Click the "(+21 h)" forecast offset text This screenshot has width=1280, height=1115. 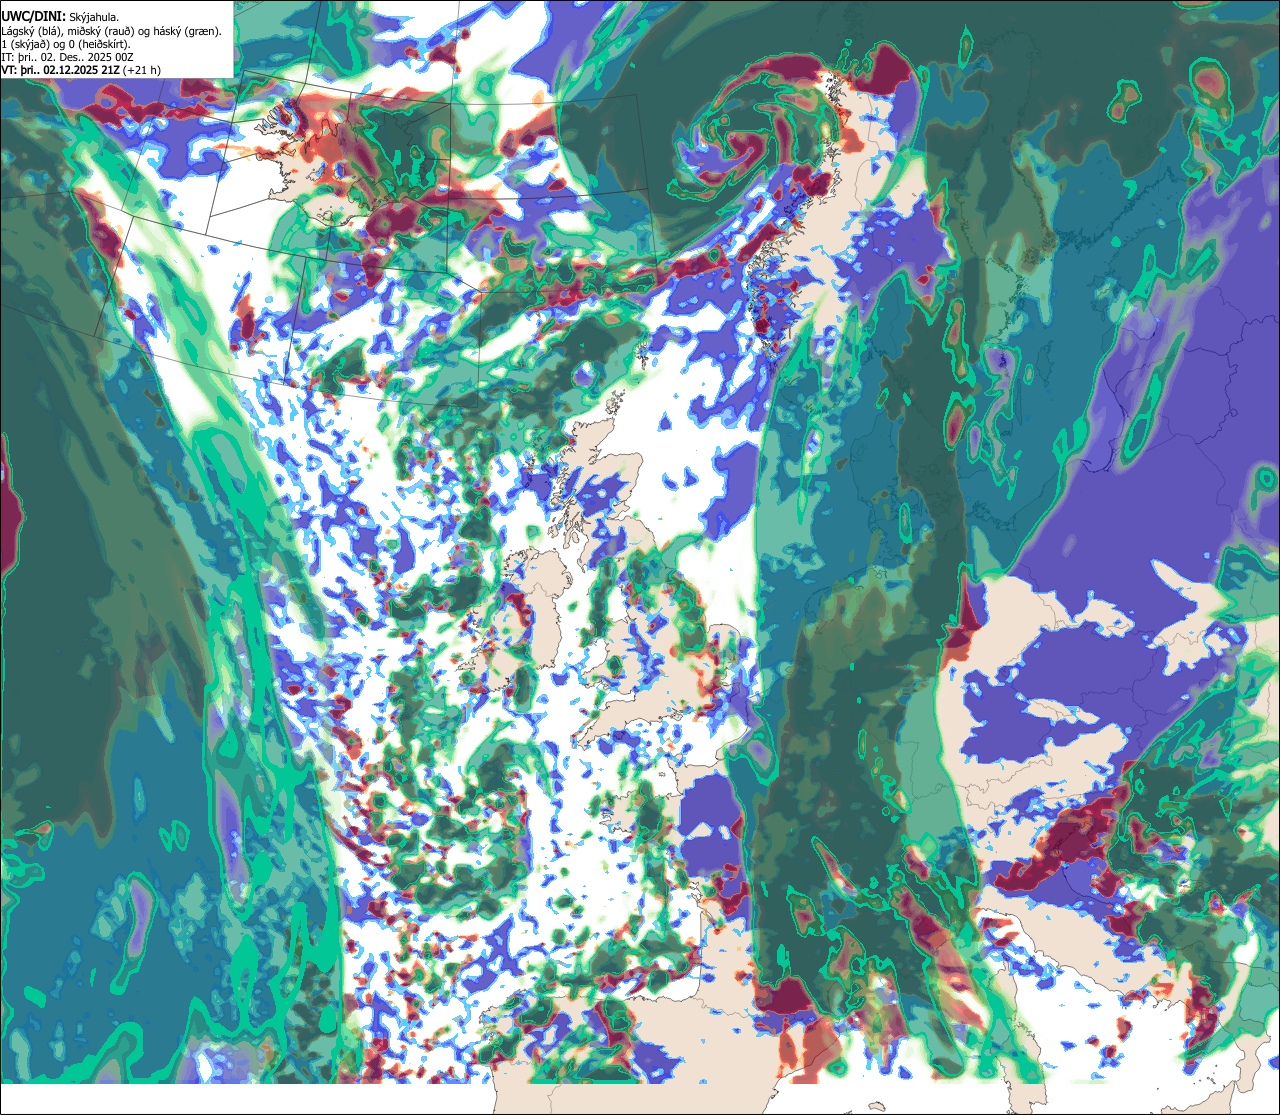point(141,71)
